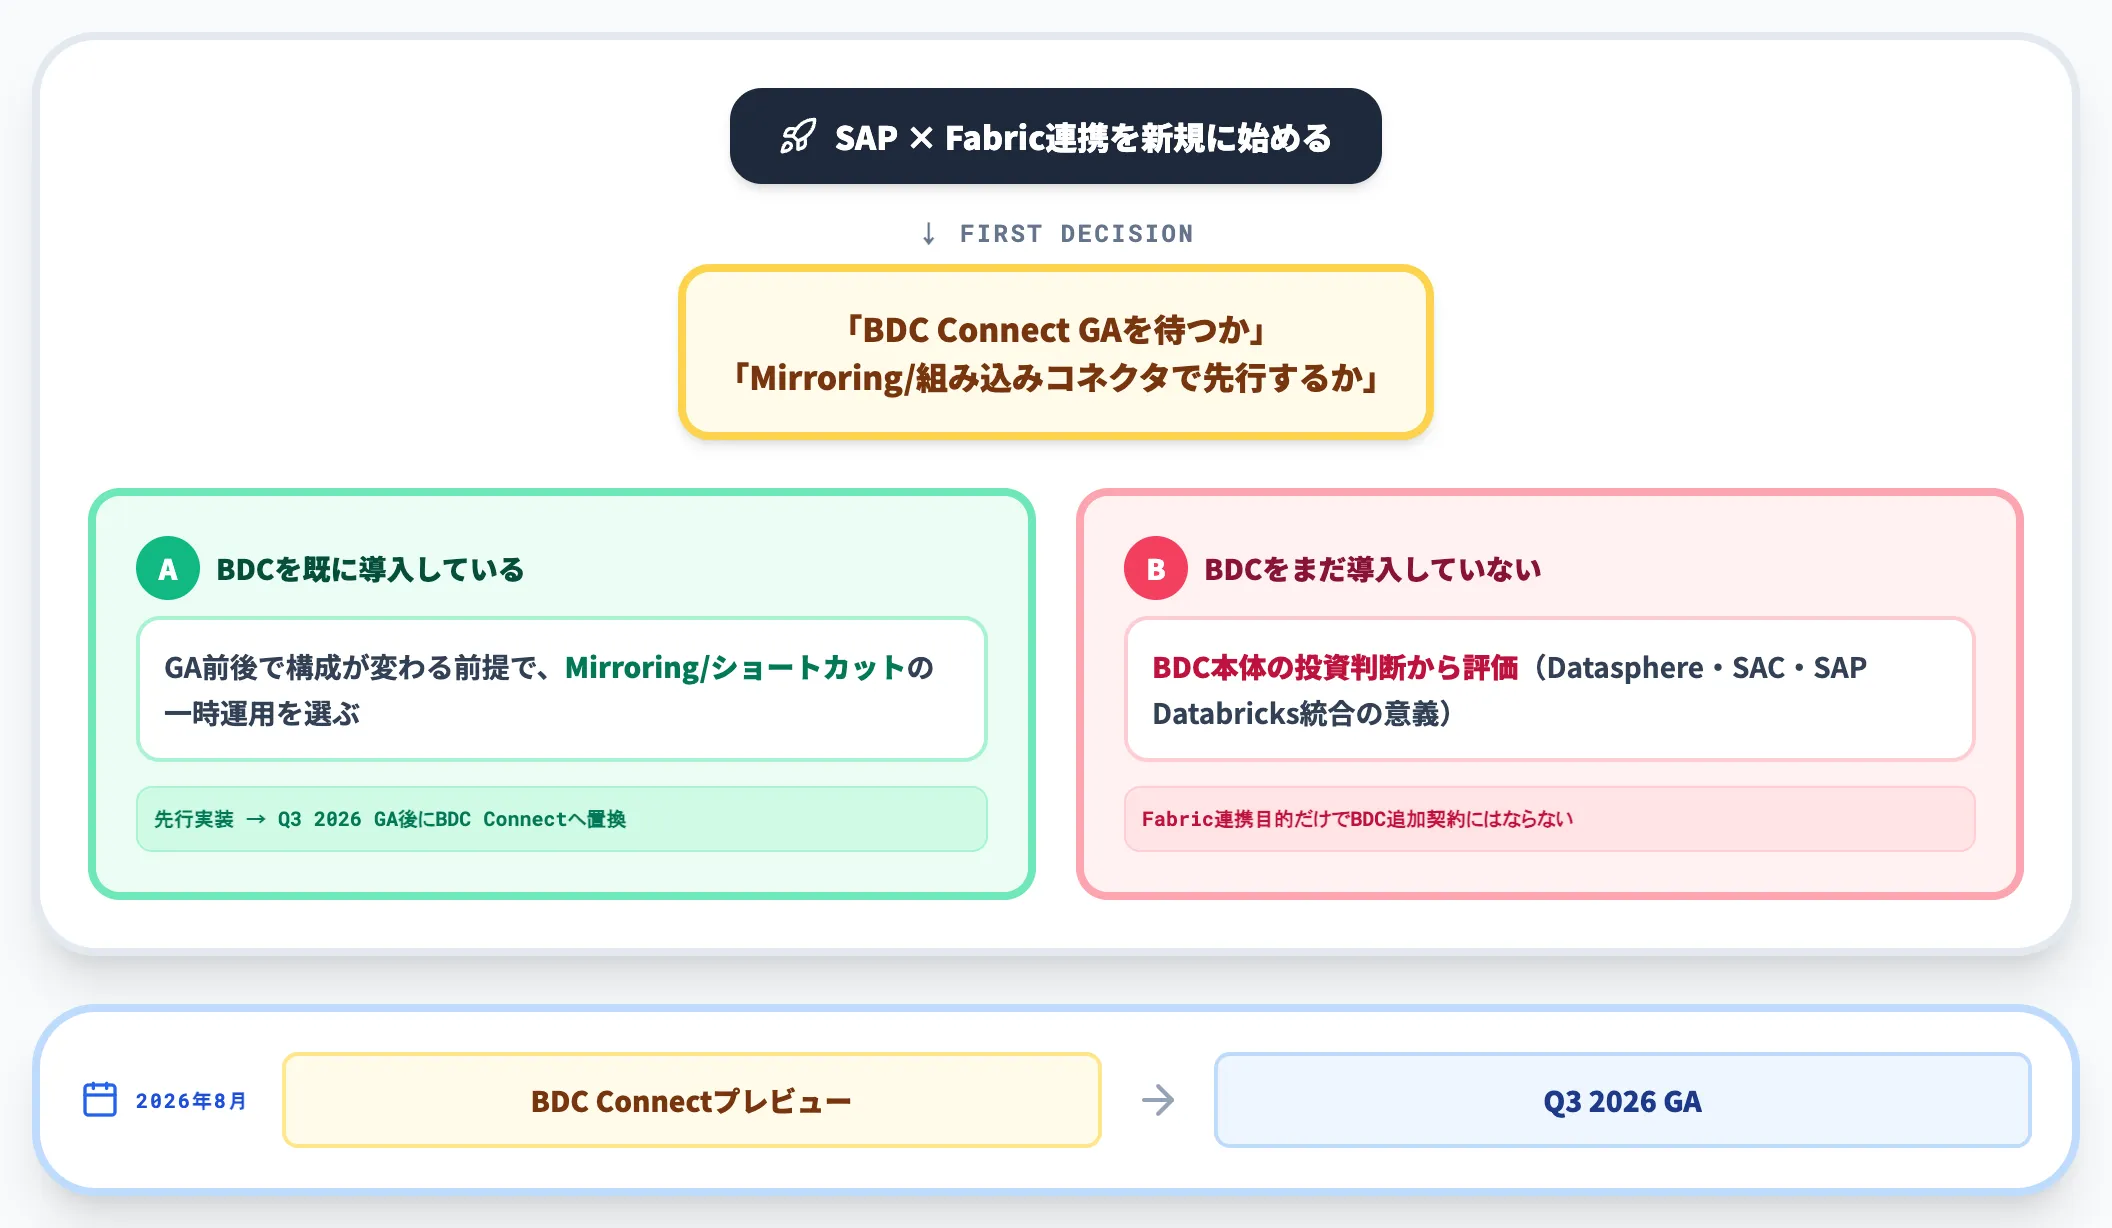Click the rocket icon in the title pill
The image size is (2112, 1228).
(798, 136)
